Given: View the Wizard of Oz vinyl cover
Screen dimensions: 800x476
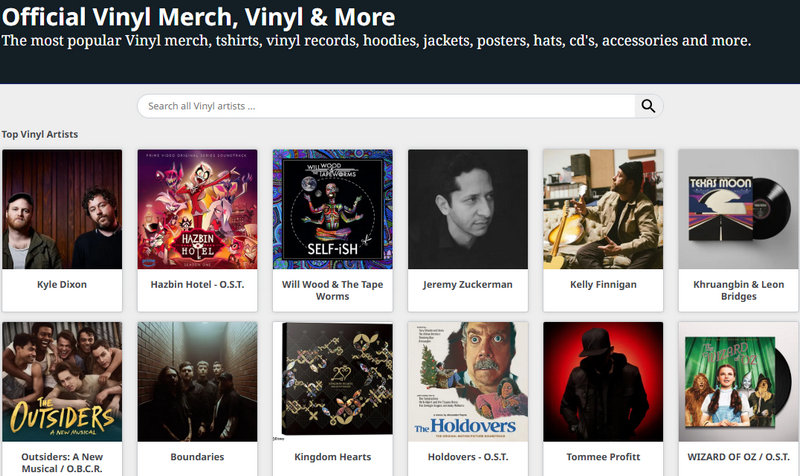Looking at the screenshot, I should click(x=738, y=381).
